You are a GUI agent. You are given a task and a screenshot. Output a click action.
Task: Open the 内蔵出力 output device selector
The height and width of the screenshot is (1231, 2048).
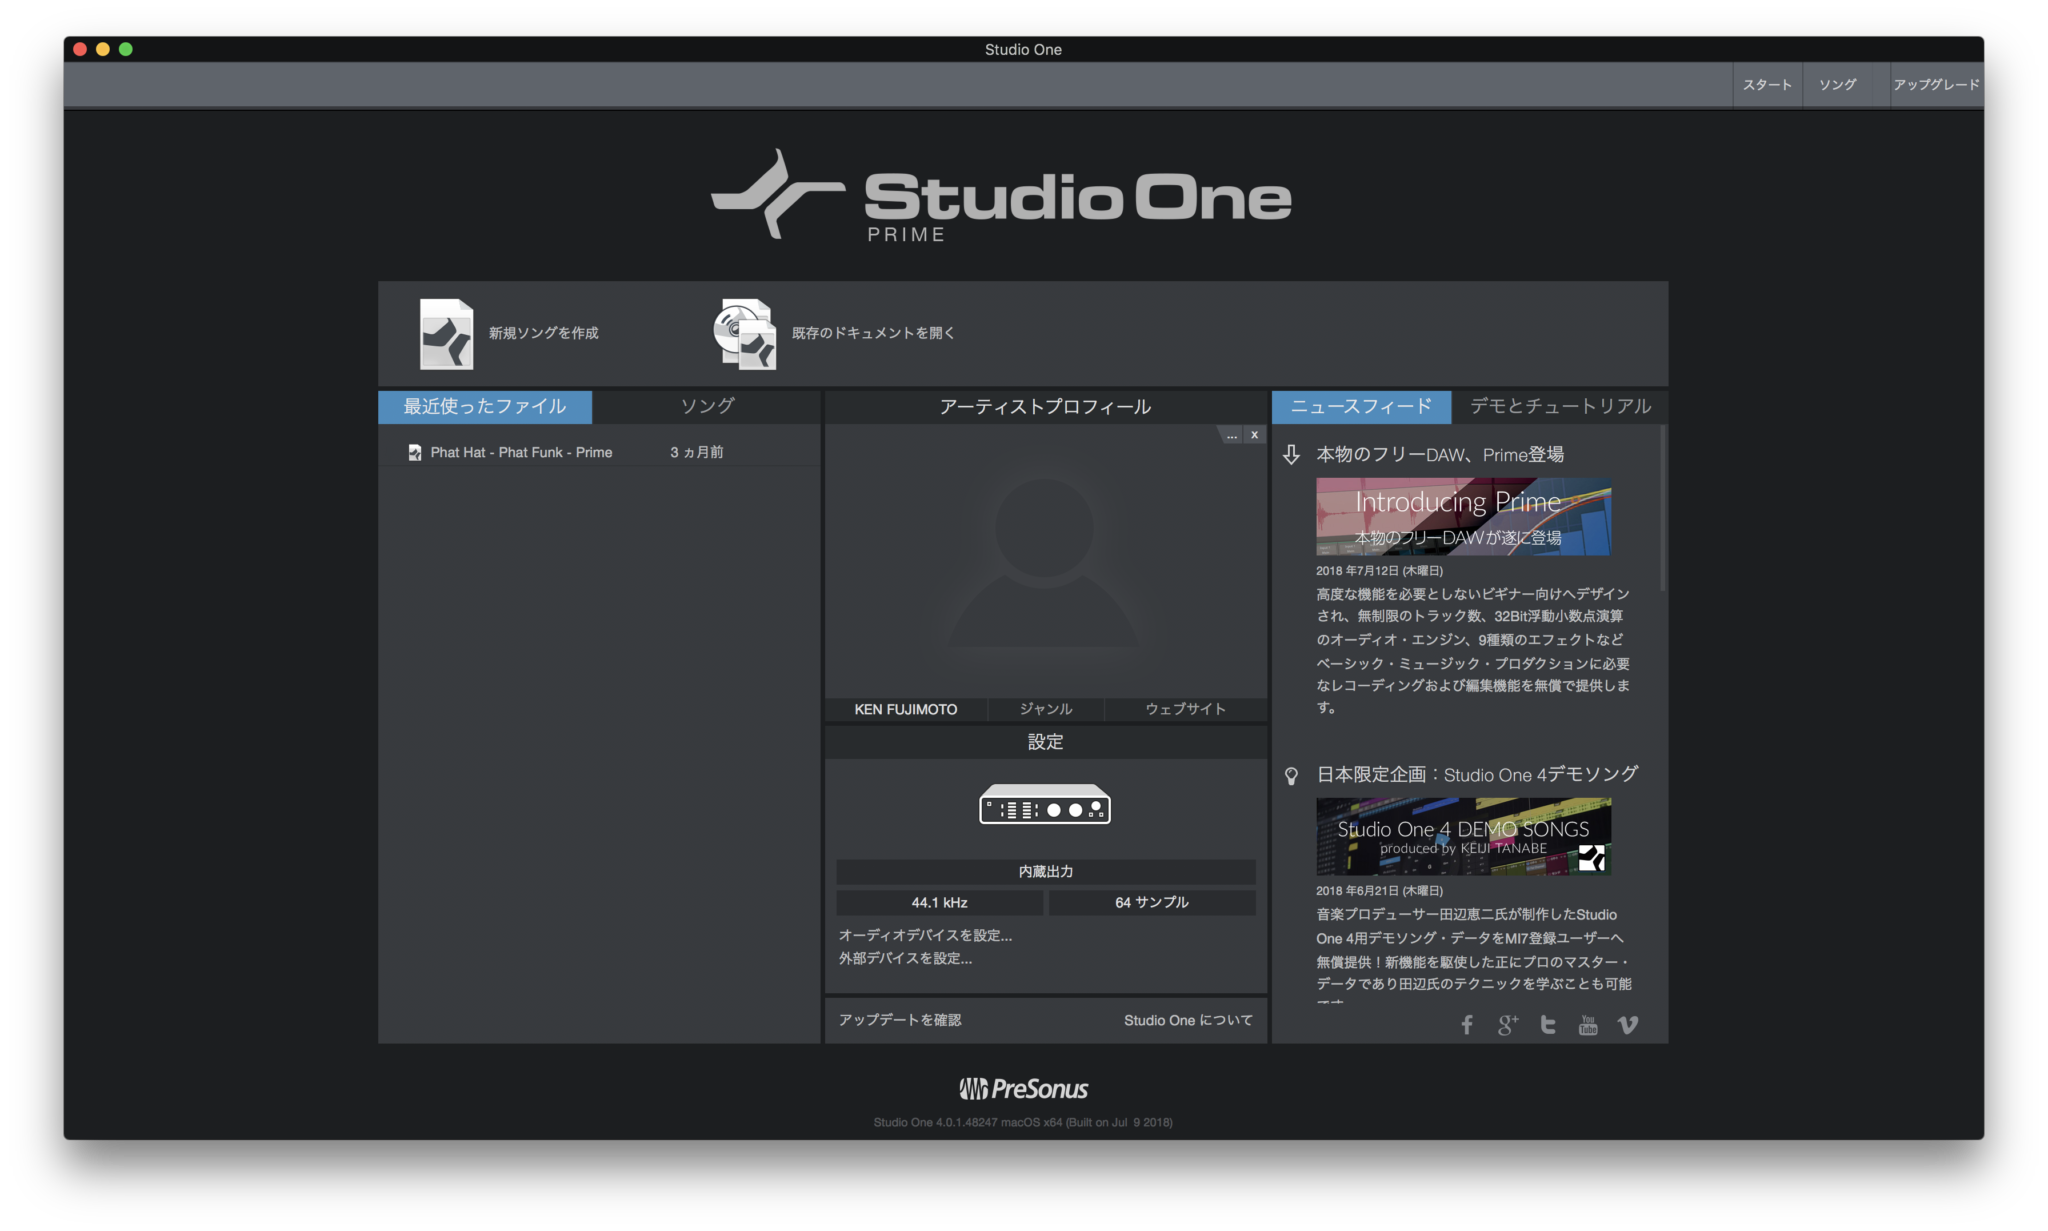pyautogui.click(x=1045, y=871)
